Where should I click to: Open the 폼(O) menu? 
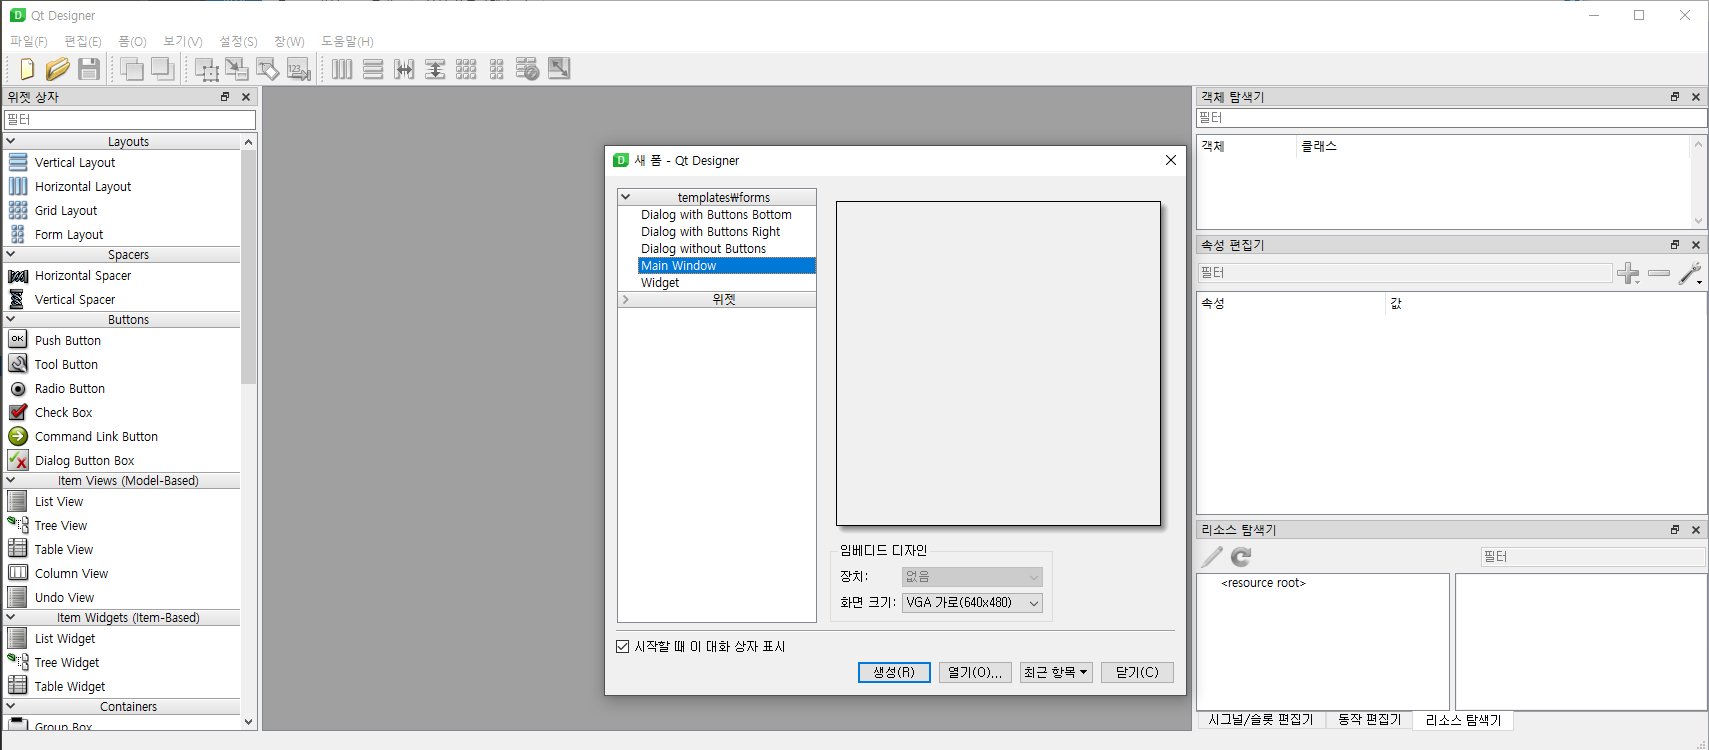click(x=132, y=41)
